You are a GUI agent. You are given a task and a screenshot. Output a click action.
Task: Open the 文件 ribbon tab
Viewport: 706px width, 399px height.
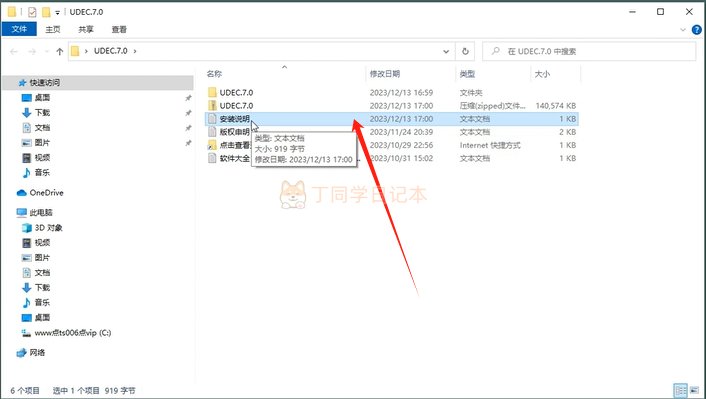[x=19, y=29]
